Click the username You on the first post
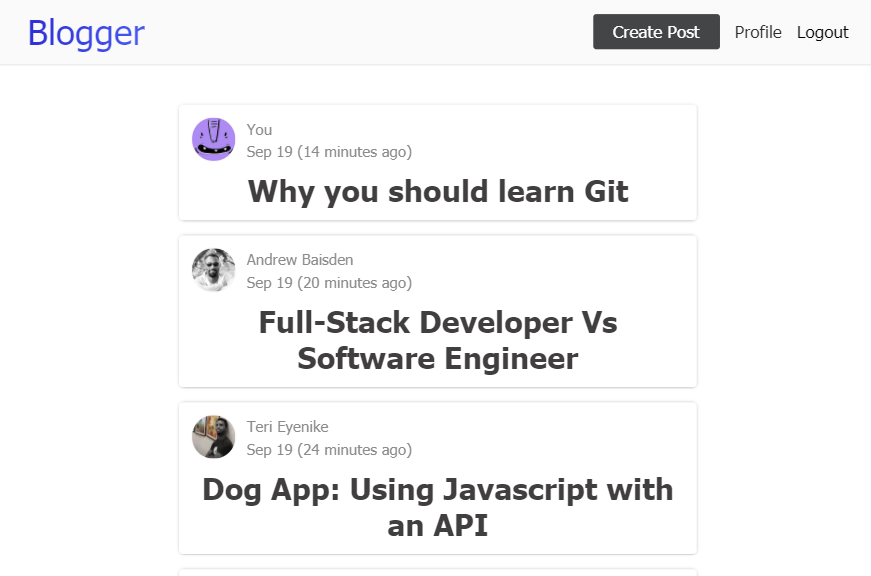Viewport: 871px width, 576px height. 258,129
